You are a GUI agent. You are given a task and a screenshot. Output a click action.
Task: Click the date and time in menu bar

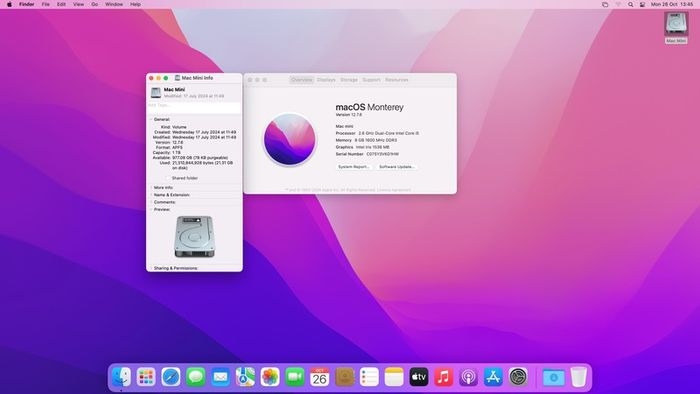click(672, 4)
